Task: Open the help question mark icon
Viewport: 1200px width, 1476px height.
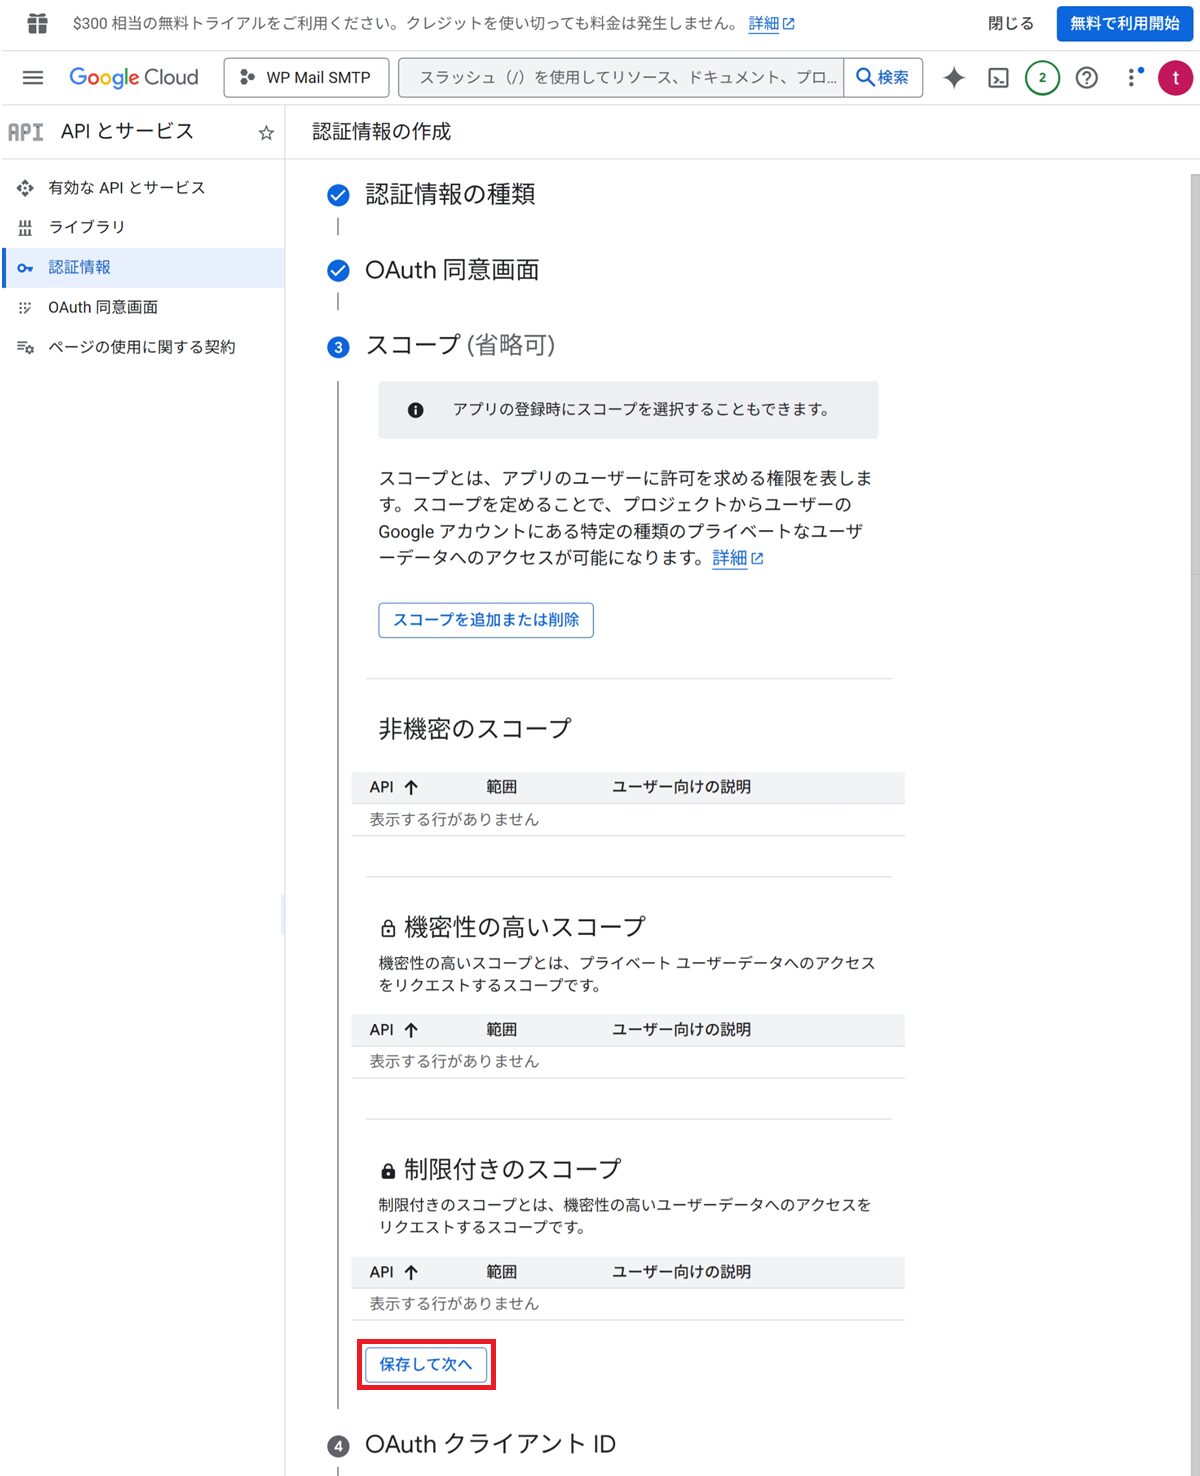Action: click(1086, 77)
